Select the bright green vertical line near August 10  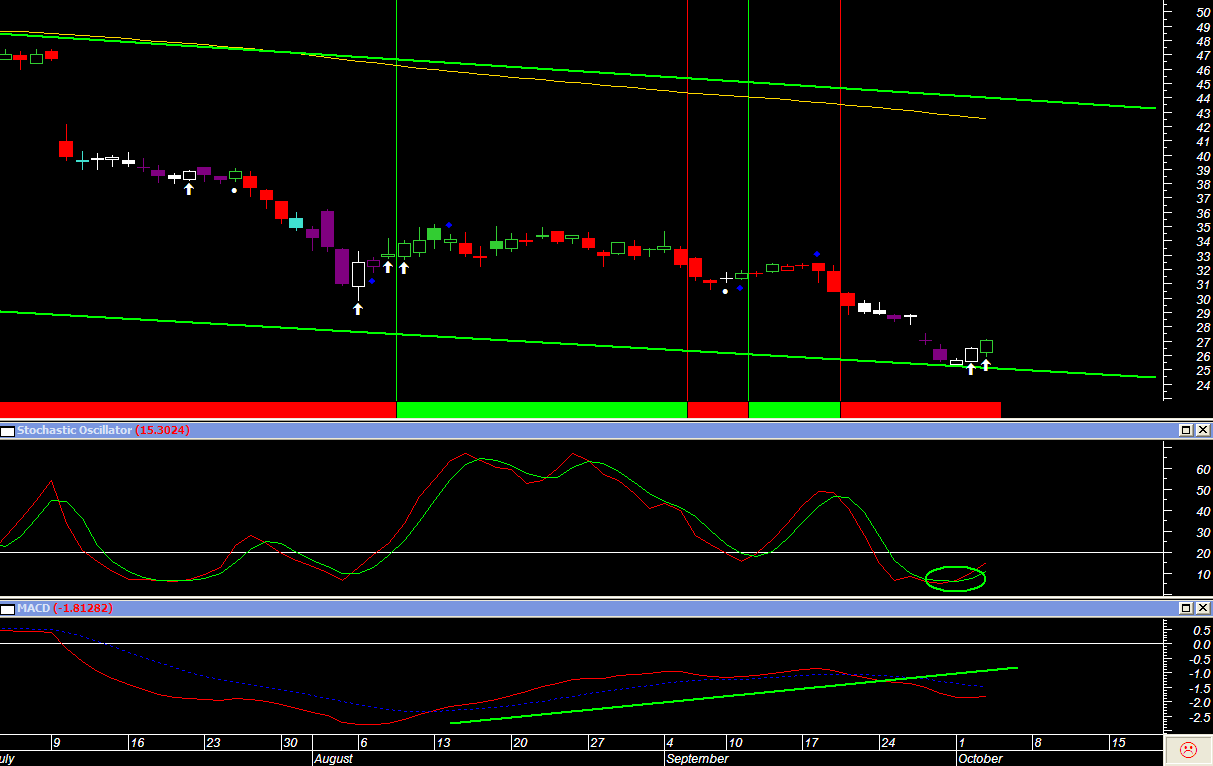pyautogui.click(x=397, y=200)
